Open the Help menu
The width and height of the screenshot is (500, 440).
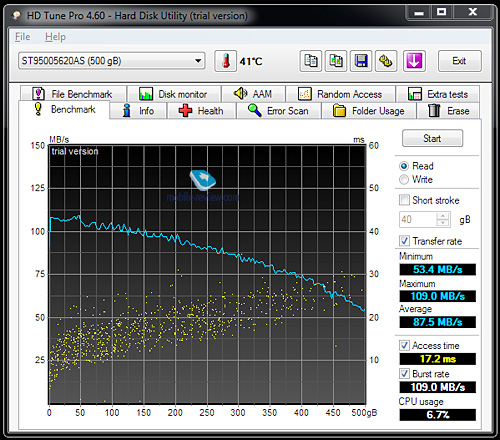[55, 37]
